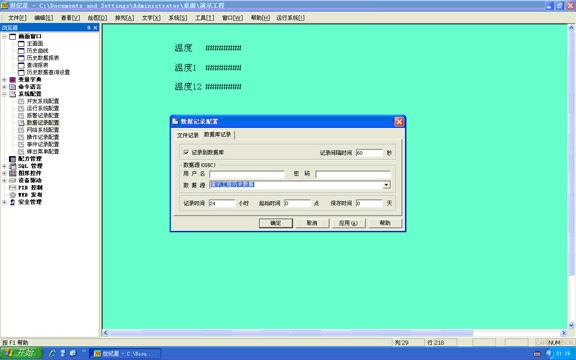
Task: Click the WEB 发布 icon in tree
Action: pos(12,195)
